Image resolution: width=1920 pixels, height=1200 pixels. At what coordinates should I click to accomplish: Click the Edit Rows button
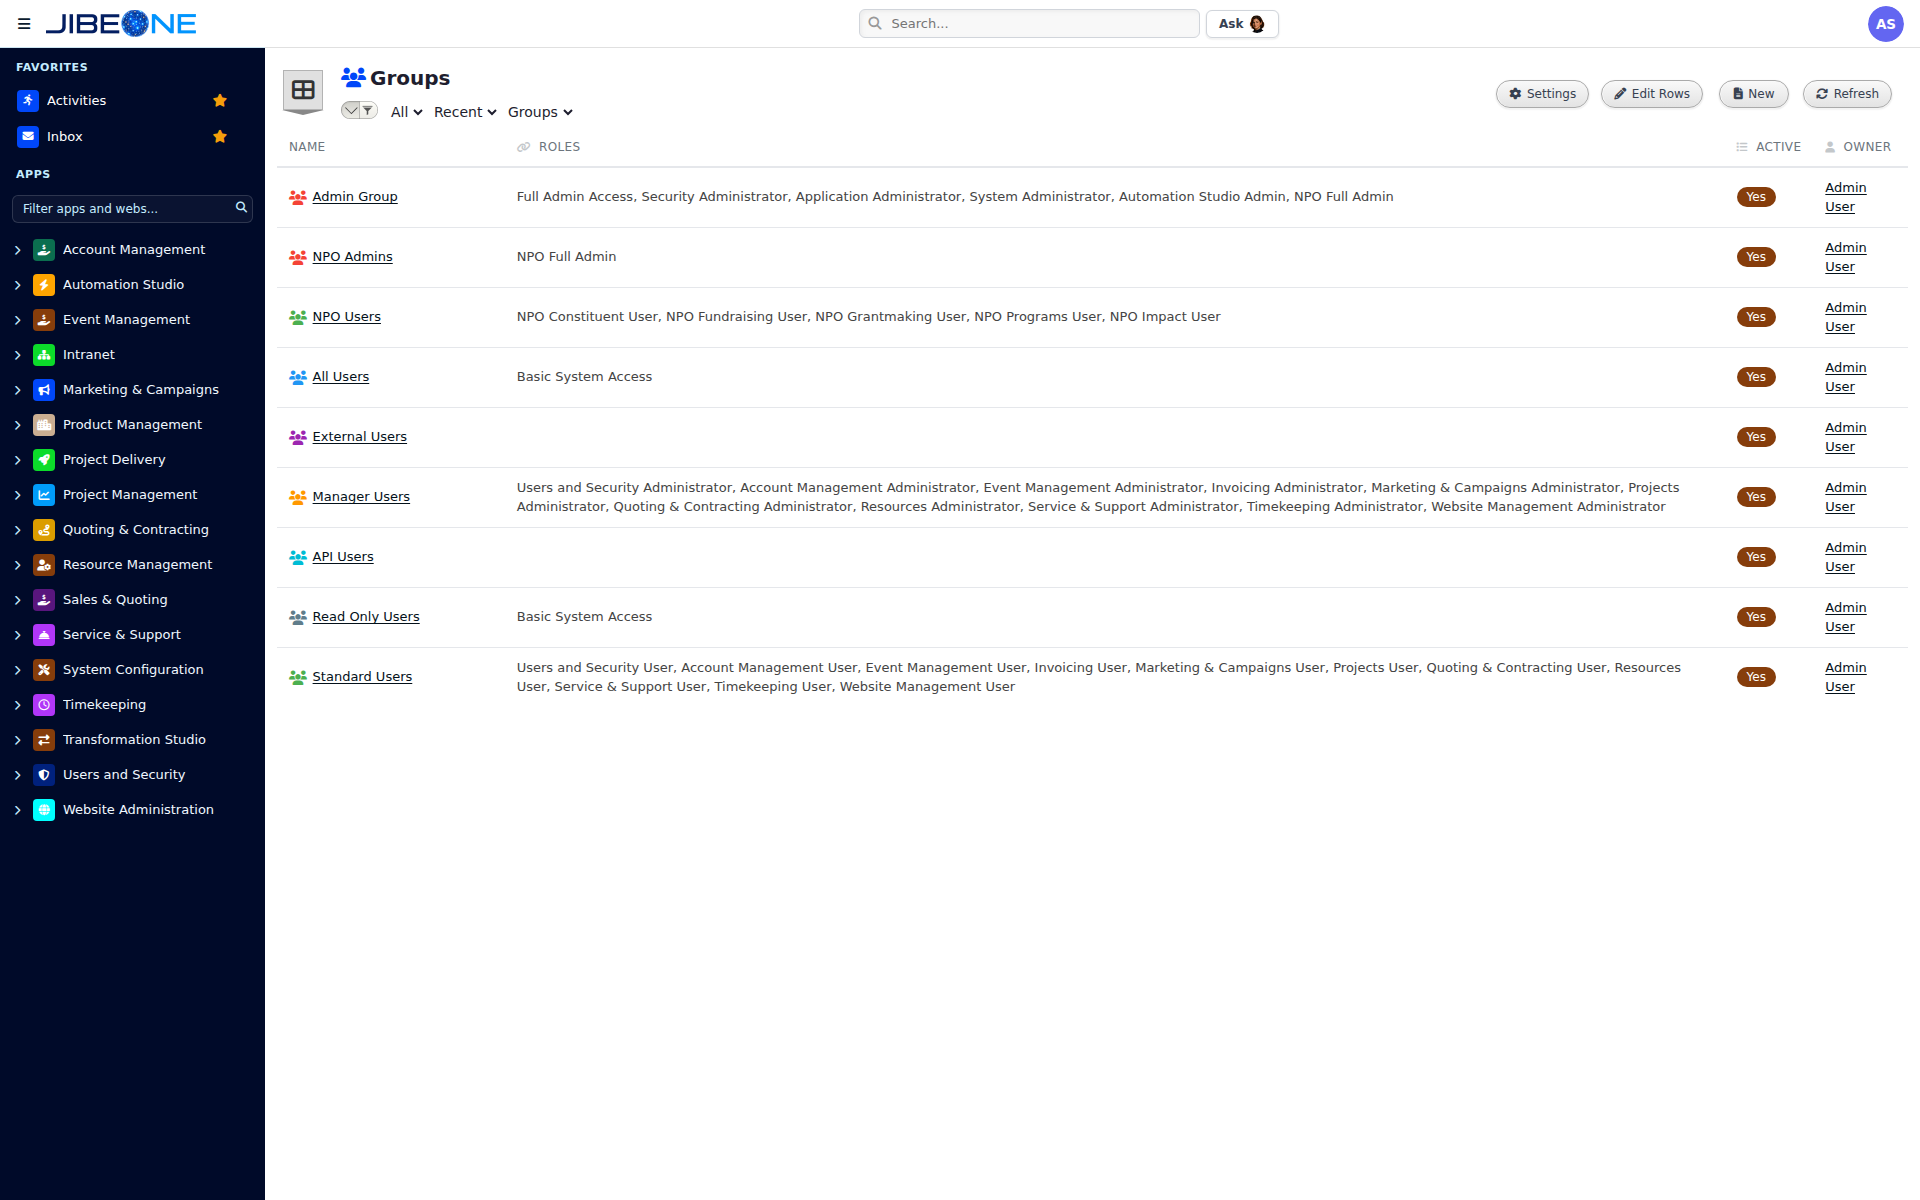(1652, 94)
